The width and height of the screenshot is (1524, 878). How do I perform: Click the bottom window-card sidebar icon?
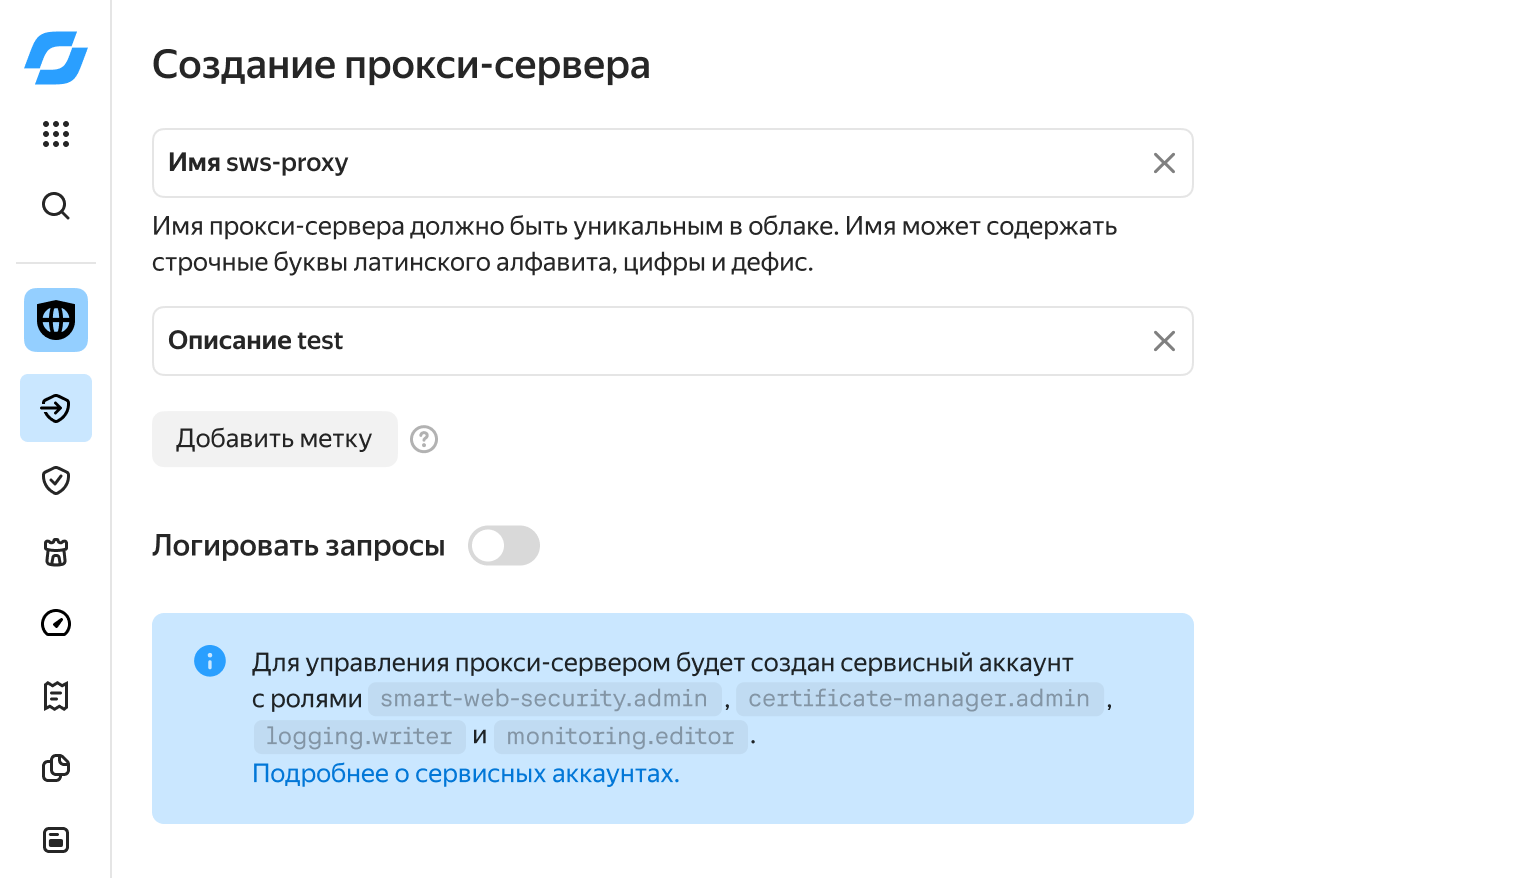click(56, 840)
